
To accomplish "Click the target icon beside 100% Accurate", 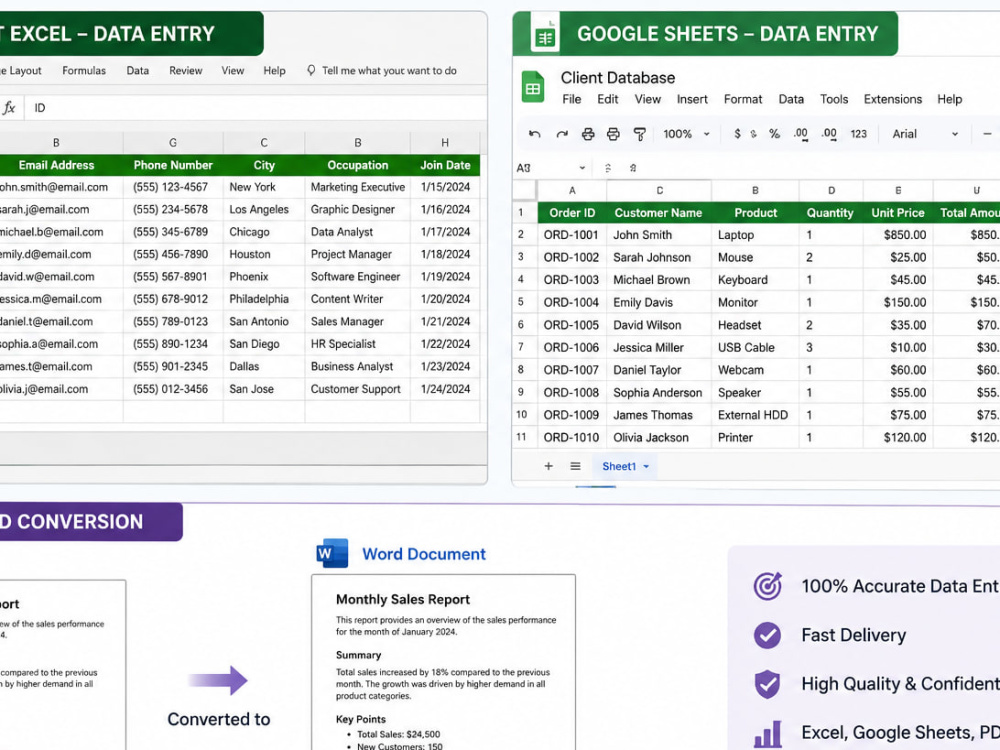I will click(767, 586).
